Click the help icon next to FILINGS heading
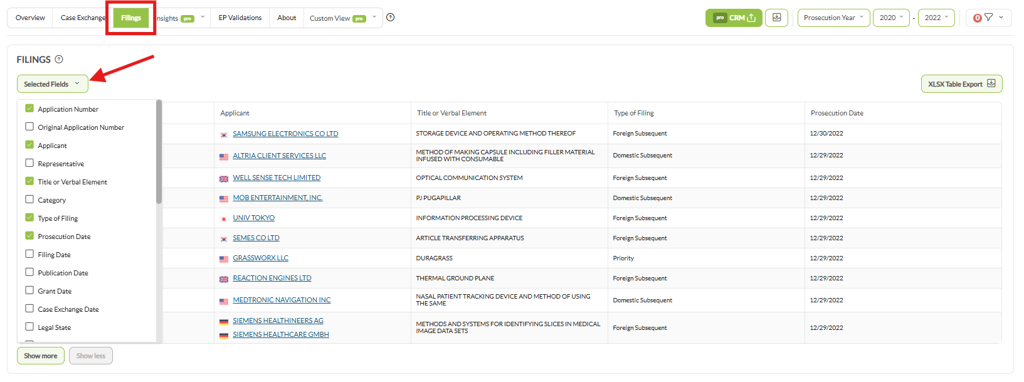Image resolution: width=1024 pixels, height=382 pixels. tap(59, 59)
